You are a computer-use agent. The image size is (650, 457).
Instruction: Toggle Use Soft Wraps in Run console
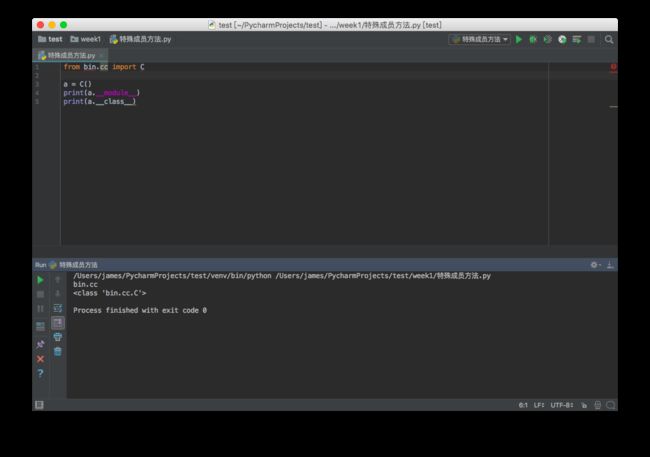tap(58, 308)
